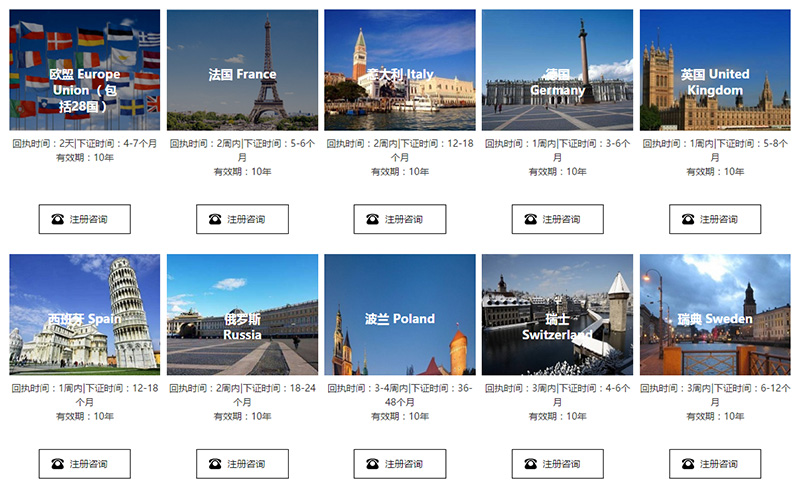Click 注册咨询 button under Europe Union
This screenshot has height=486, width=800.
click(84, 220)
